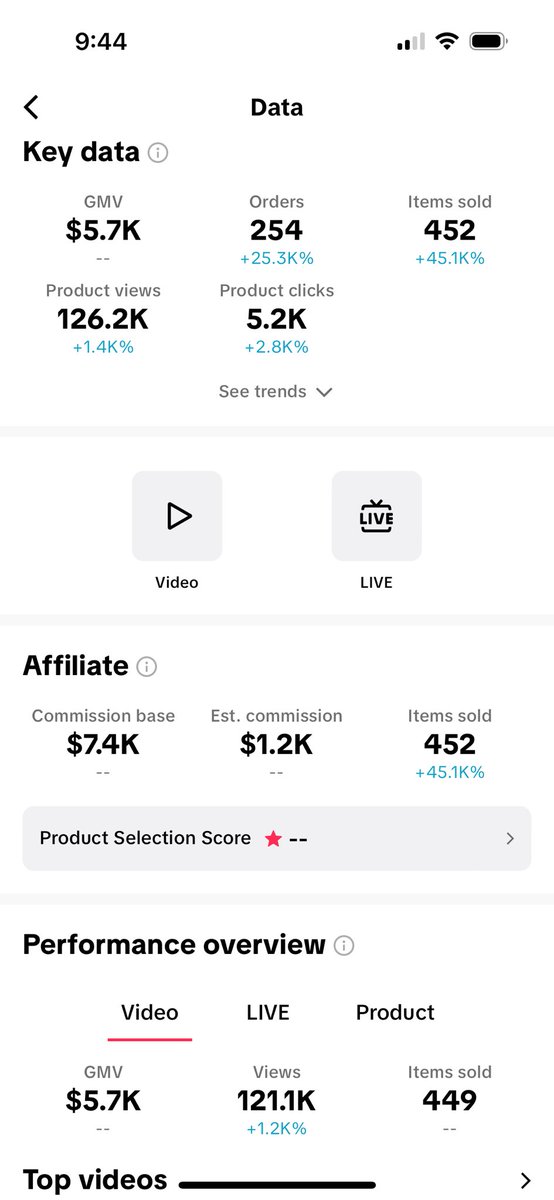Tap the Video label under the play tile

[177, 583]
